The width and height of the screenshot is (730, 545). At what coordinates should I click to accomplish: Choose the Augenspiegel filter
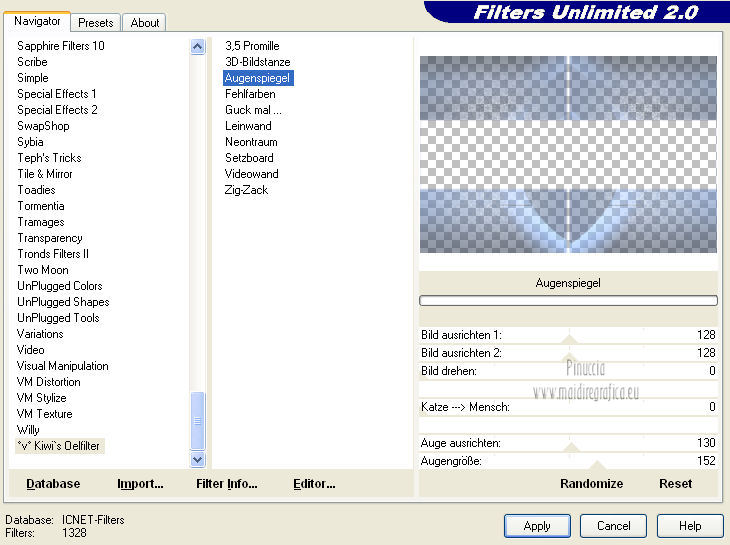[257, 78]
